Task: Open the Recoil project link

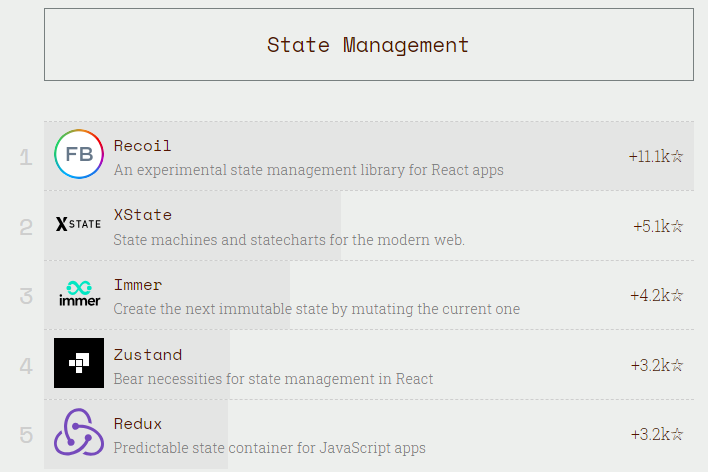Action: click(x=143, y=146)
